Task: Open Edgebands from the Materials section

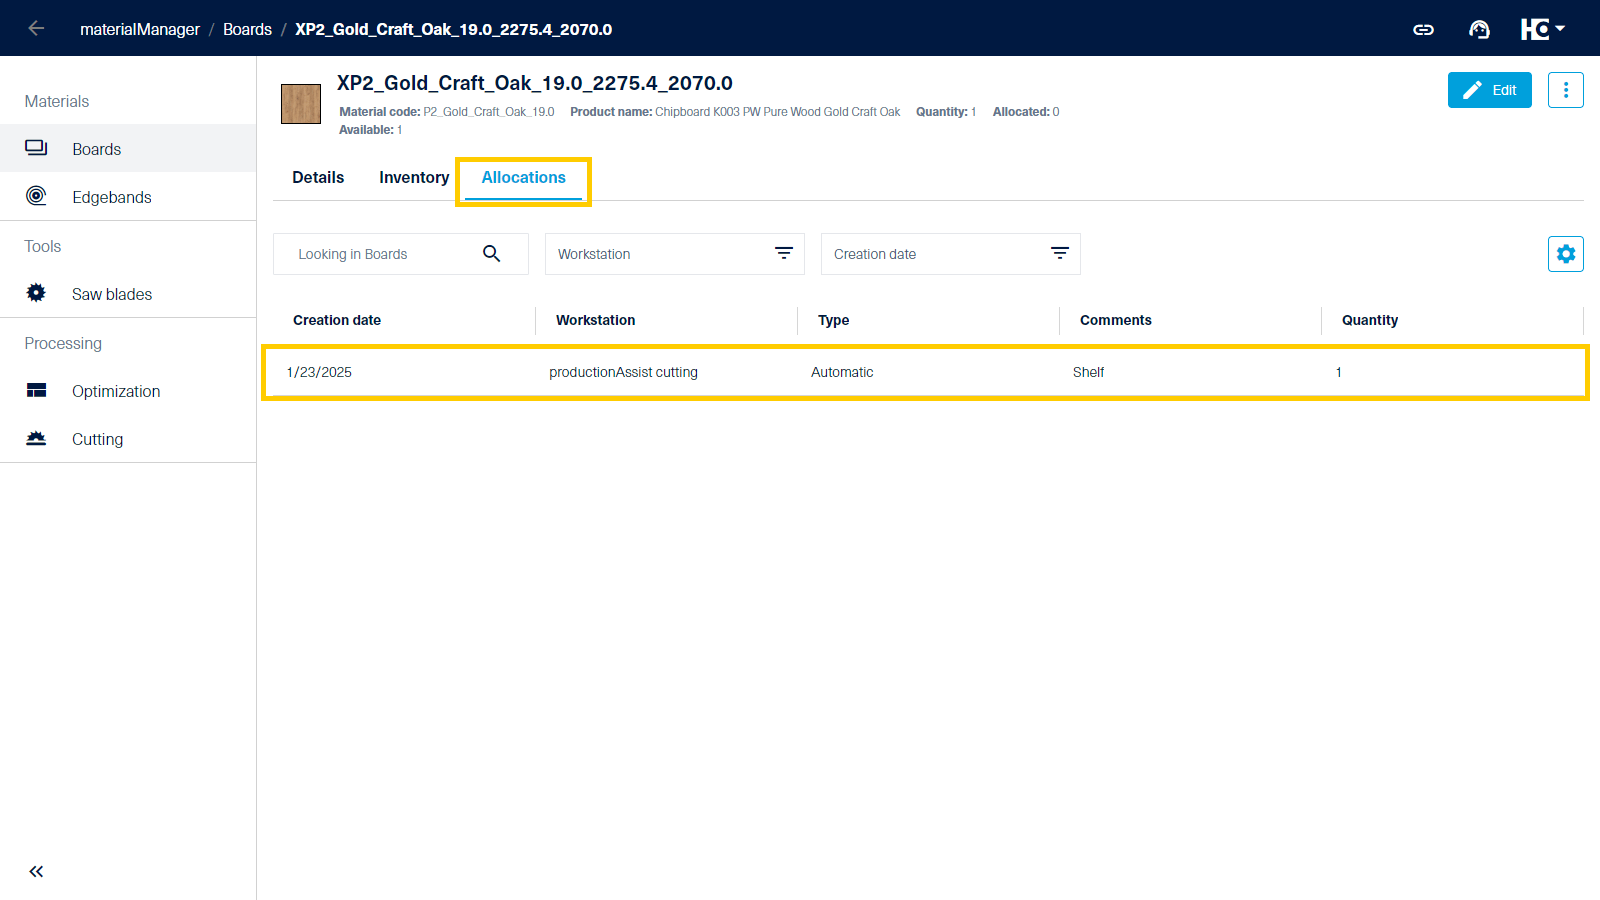Action: pyautogui.click(x=36, y=196)
